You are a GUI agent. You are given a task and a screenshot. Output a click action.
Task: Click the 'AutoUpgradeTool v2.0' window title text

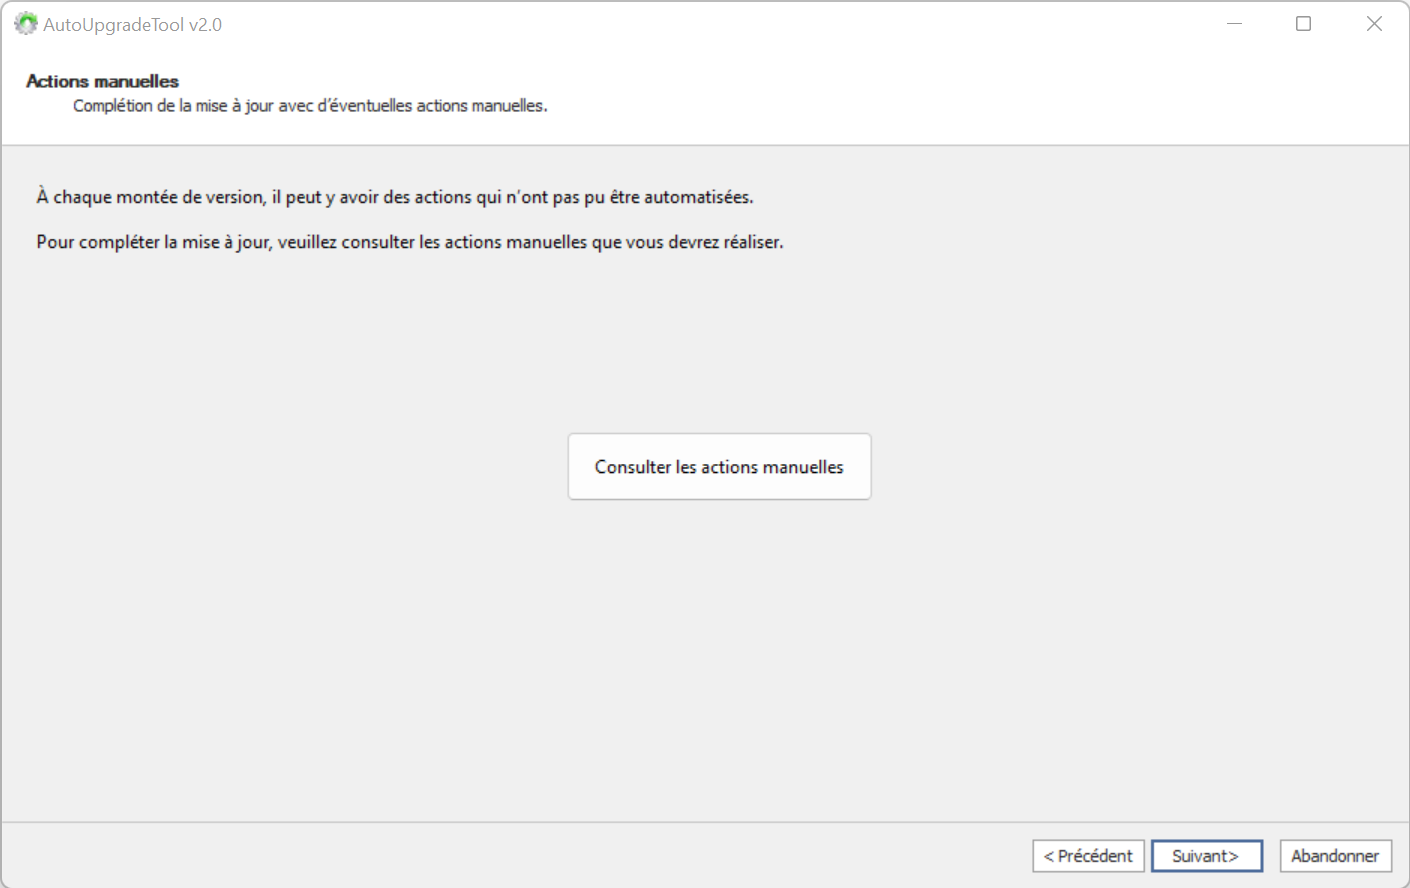tap(132, 25)
